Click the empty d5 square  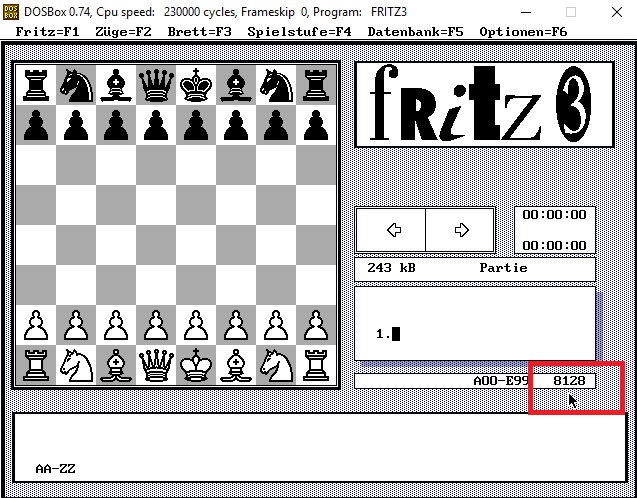click(x=156, y=205)
